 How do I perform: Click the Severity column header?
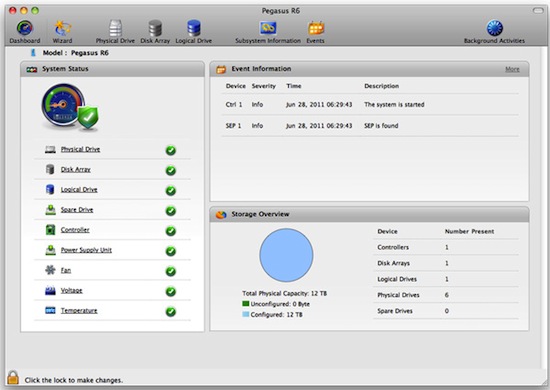pyautogui.click(x=264, y=86)
